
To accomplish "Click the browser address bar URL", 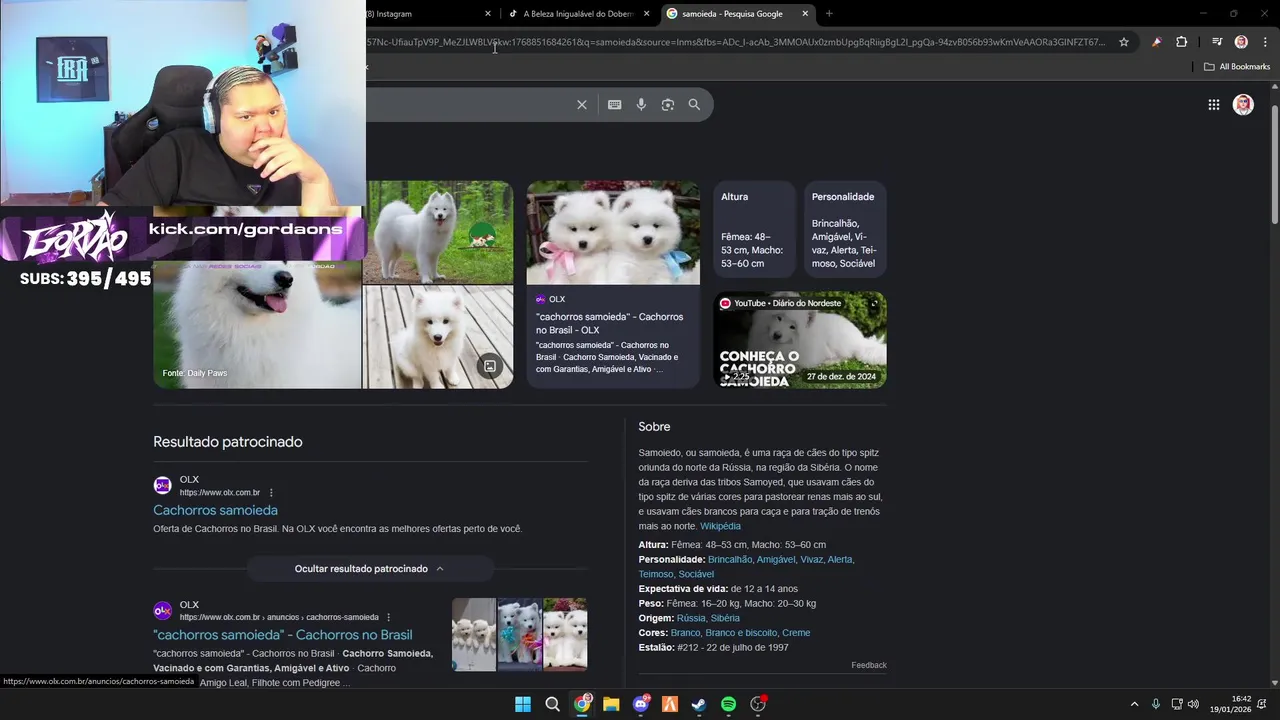I will tap(736, 42).
